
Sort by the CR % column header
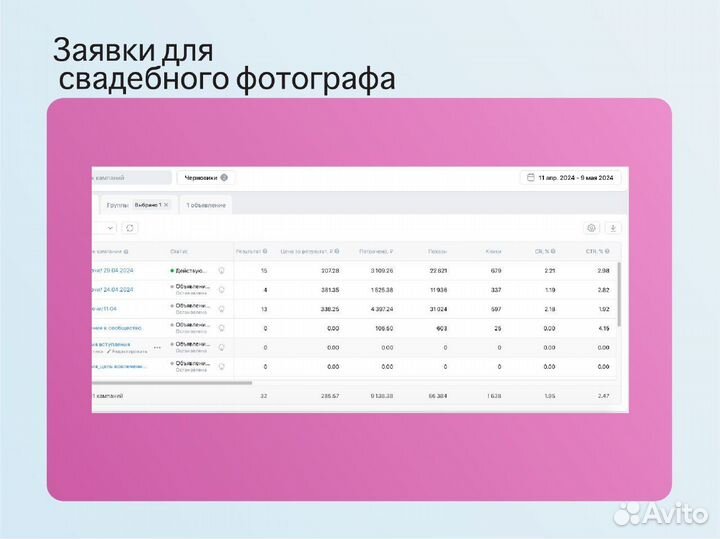click(542, 252)
